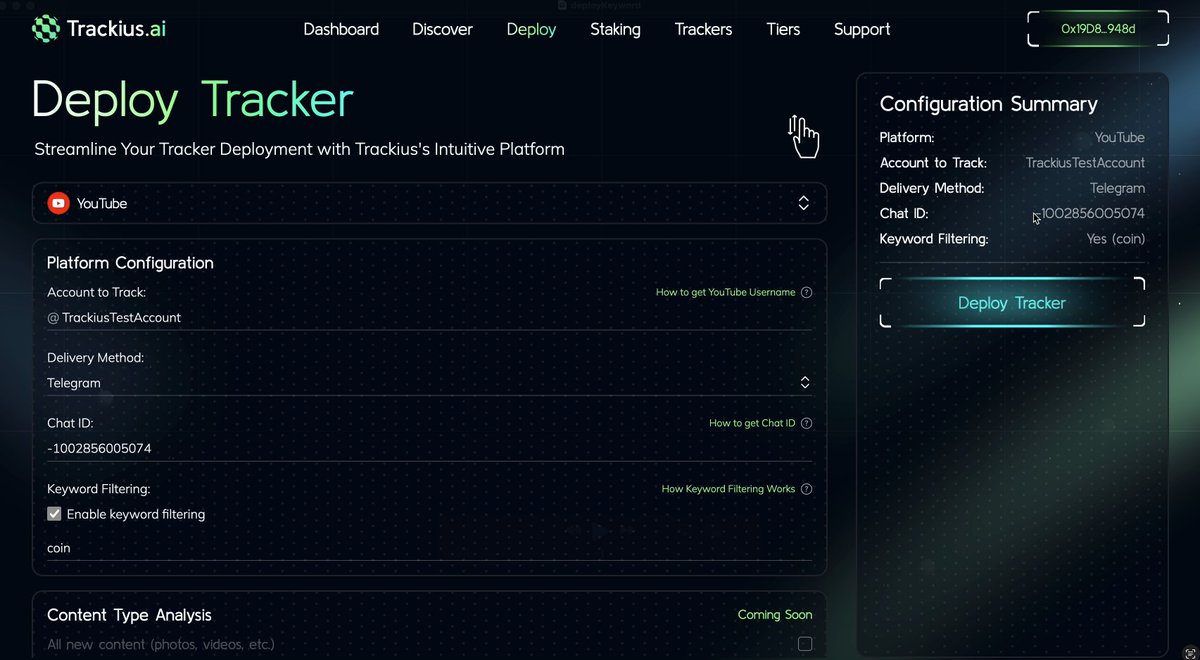View the Tiers page
1200x660 pixels.
click(x=783, y=29)
